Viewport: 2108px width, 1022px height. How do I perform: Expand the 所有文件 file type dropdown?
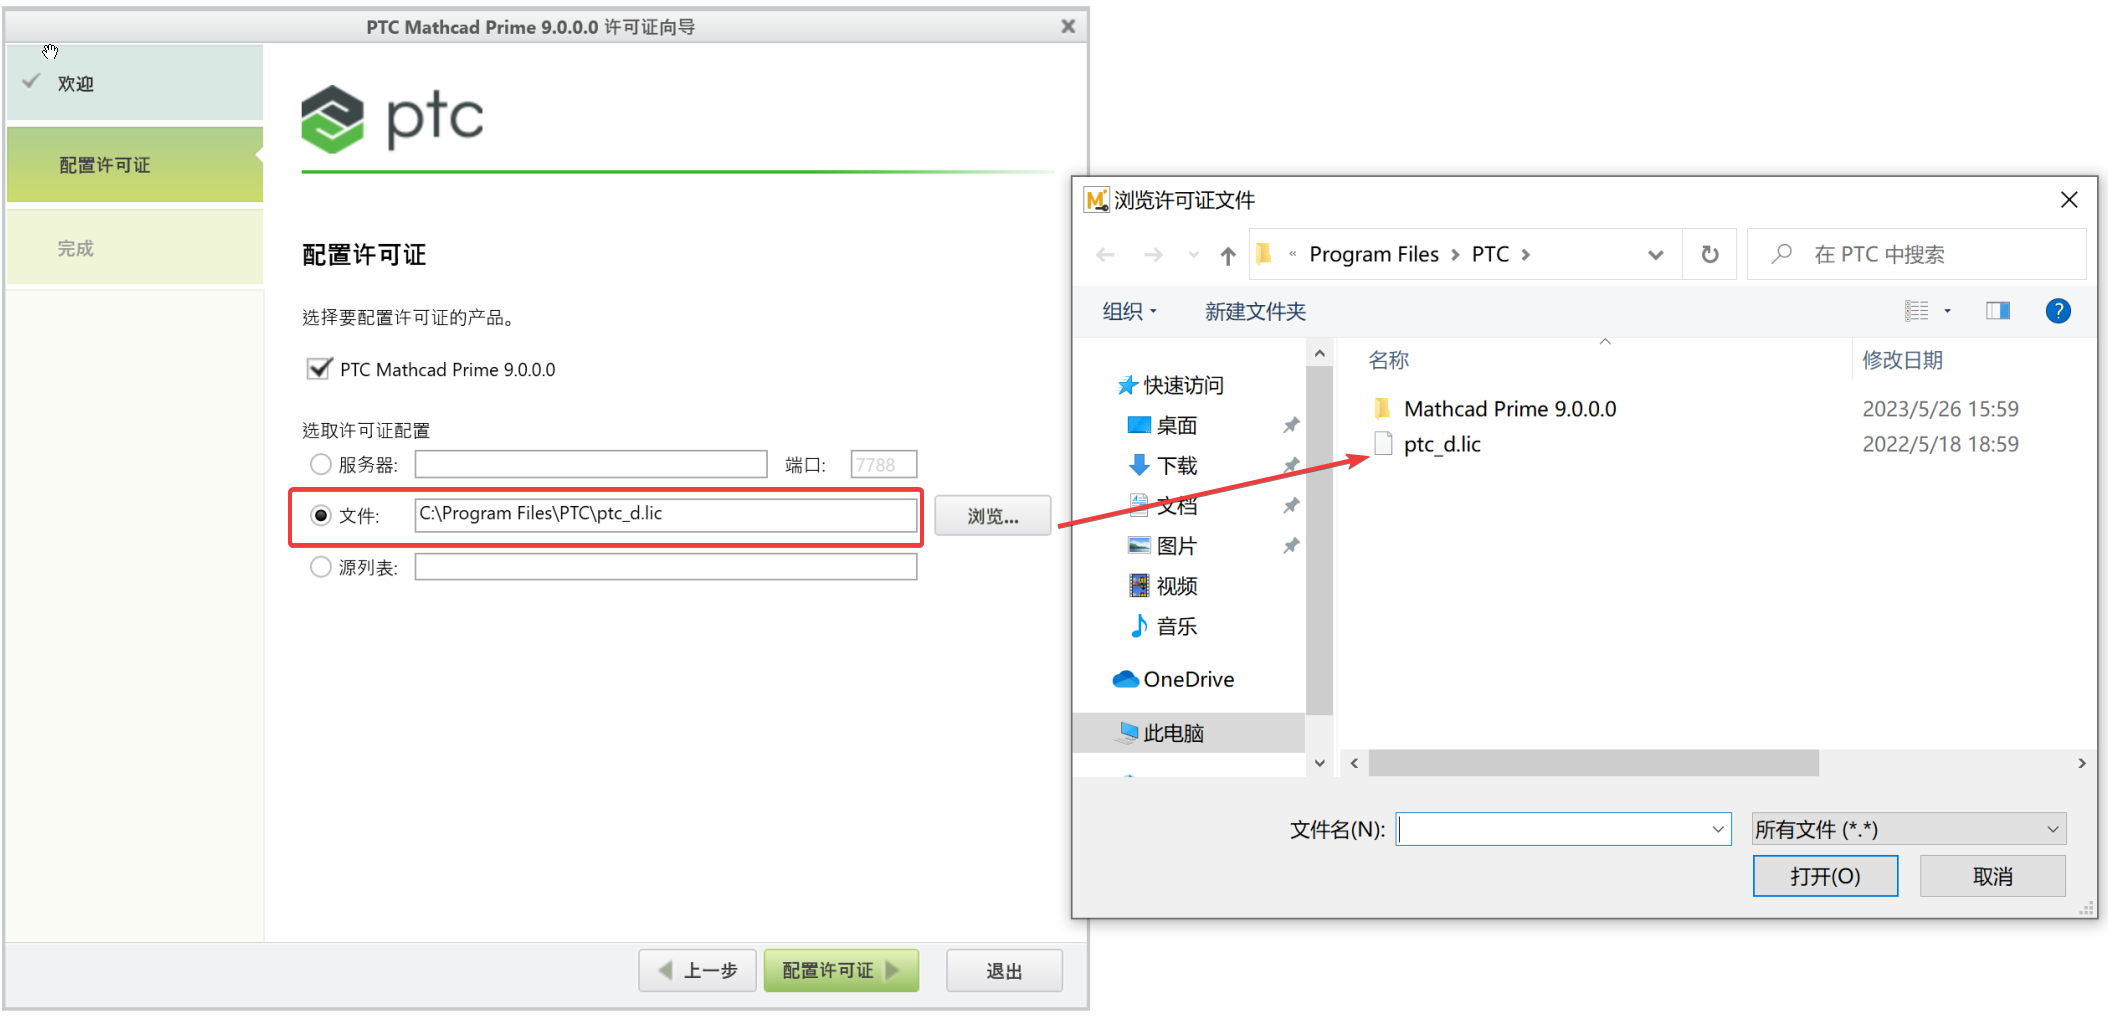[x=1908, y=829]
